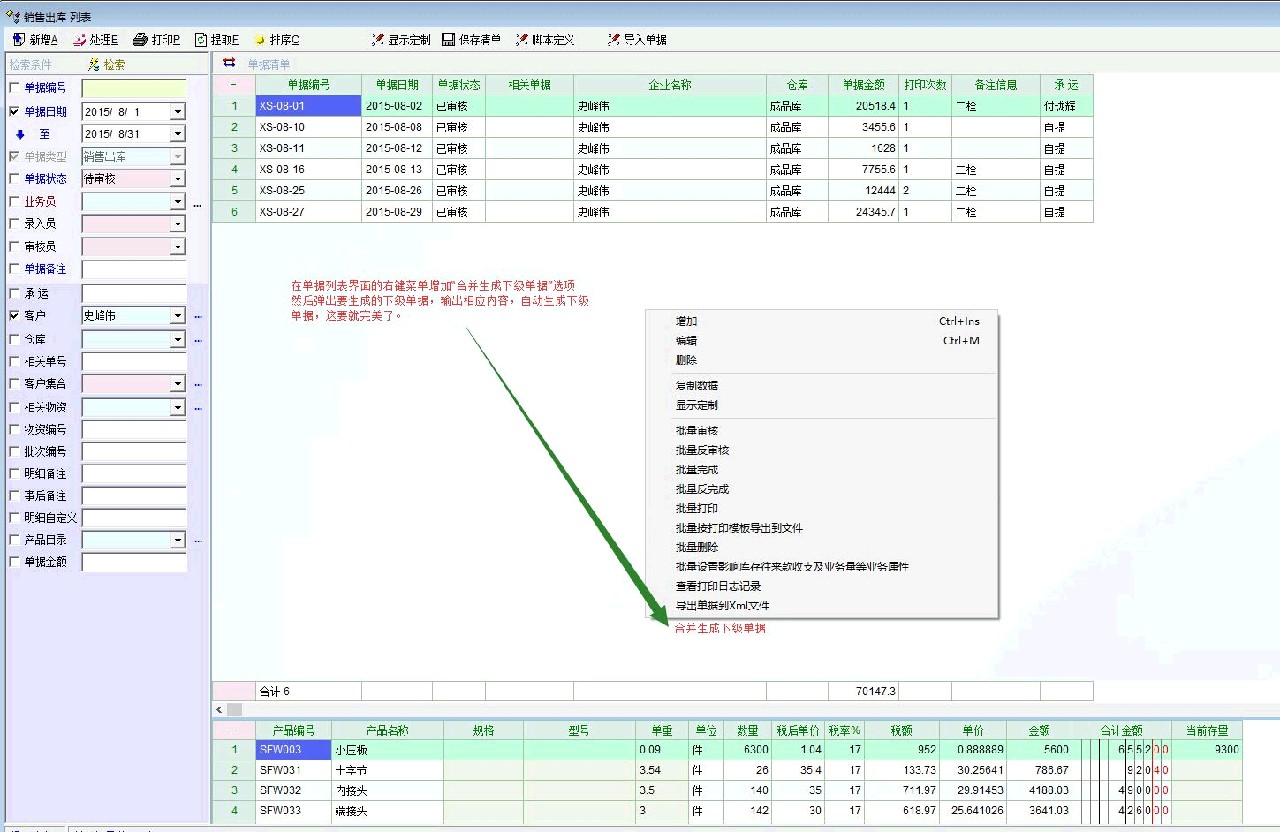The image size is (1280, 832).
Task: Click the 打印P printer icon
Action: point(141,40)
